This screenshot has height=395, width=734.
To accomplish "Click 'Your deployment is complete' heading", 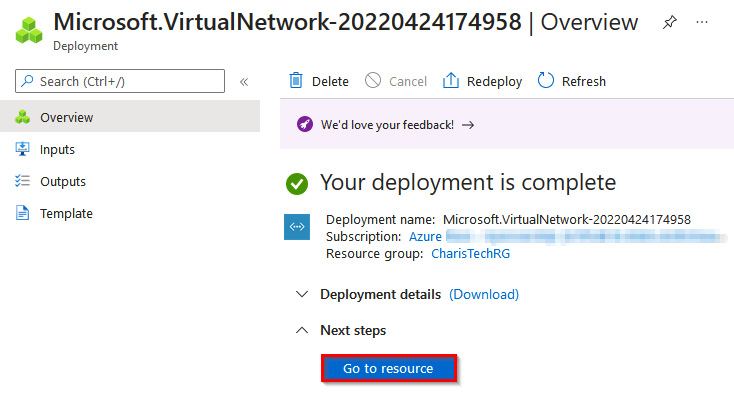I will pyautogui.click(x=468, y=183).
